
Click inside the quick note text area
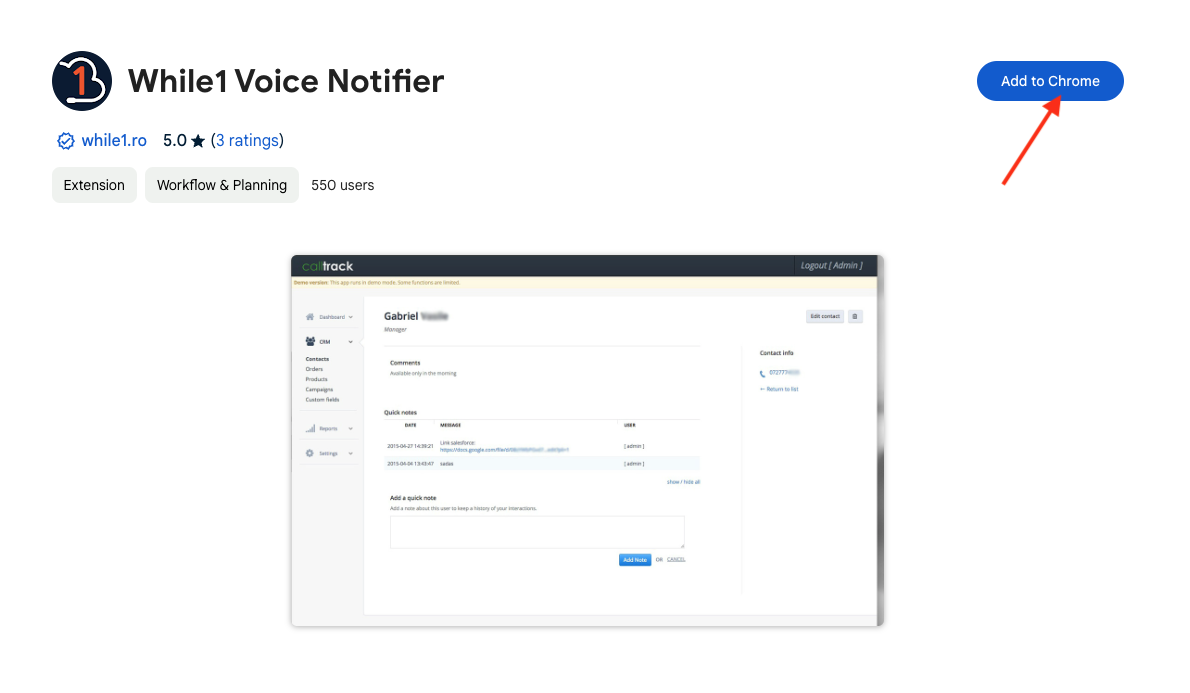pyautogui.click(x=537, y=532)
